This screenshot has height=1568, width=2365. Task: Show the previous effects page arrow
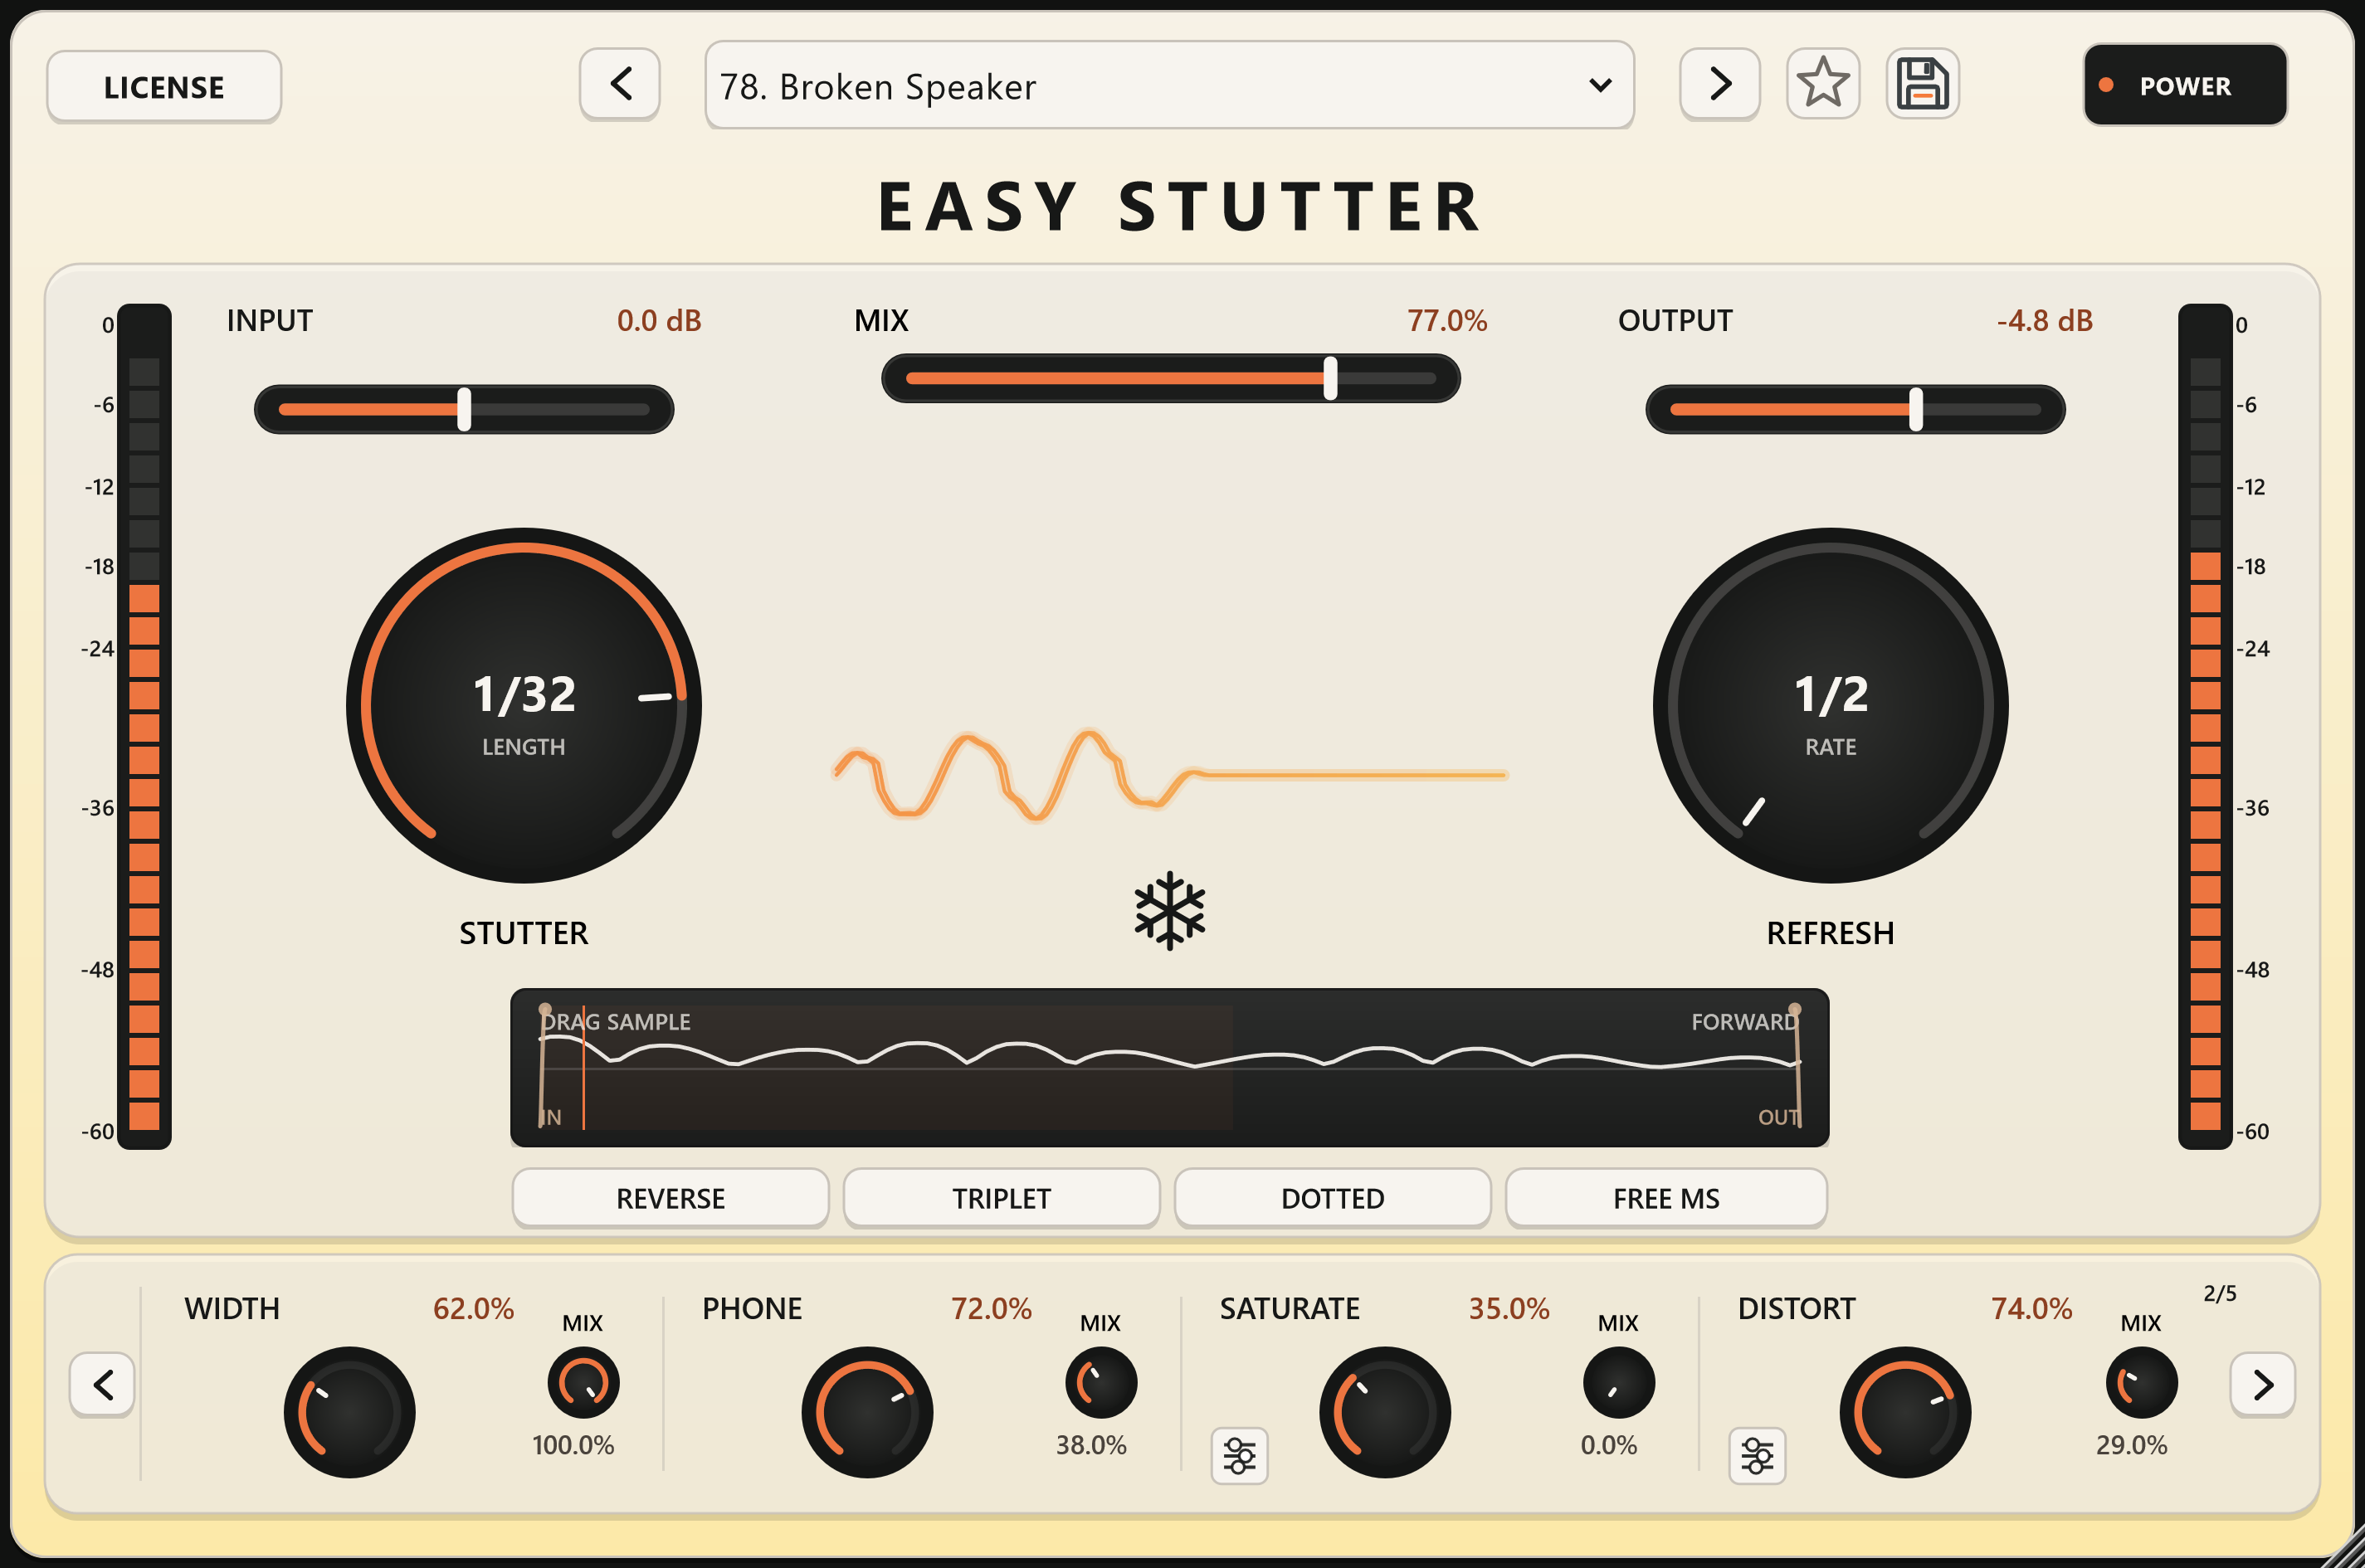pyautogui.click(x=102, y=1384)
